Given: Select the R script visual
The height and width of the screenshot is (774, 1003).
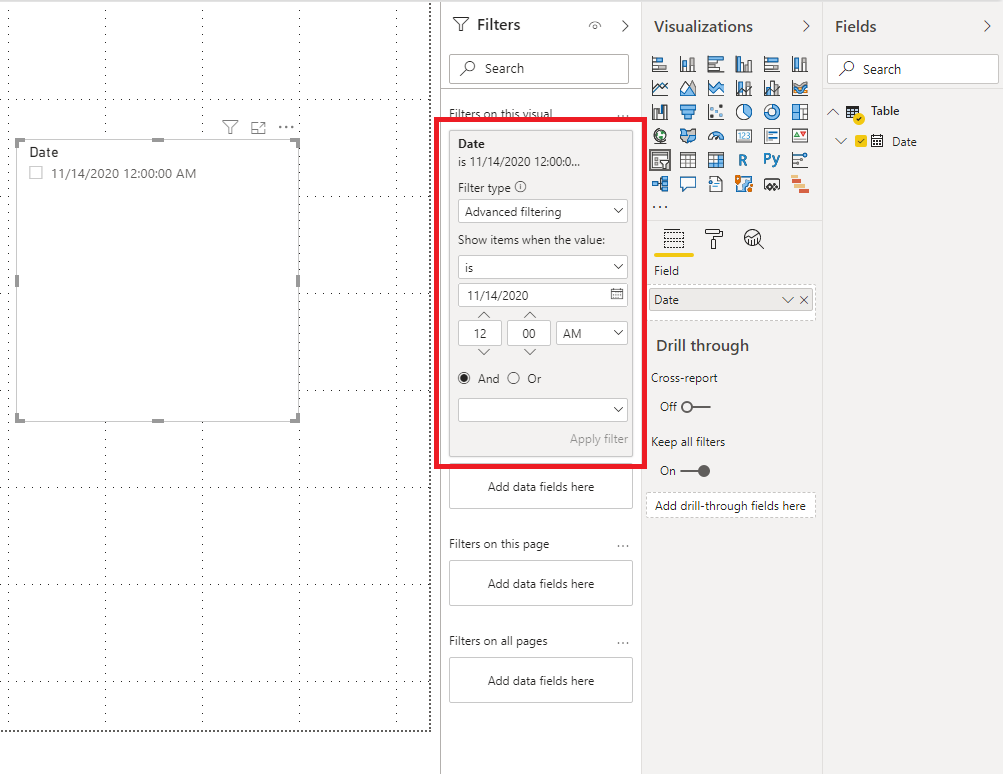Looking at the screenshot, I should 743,160.
